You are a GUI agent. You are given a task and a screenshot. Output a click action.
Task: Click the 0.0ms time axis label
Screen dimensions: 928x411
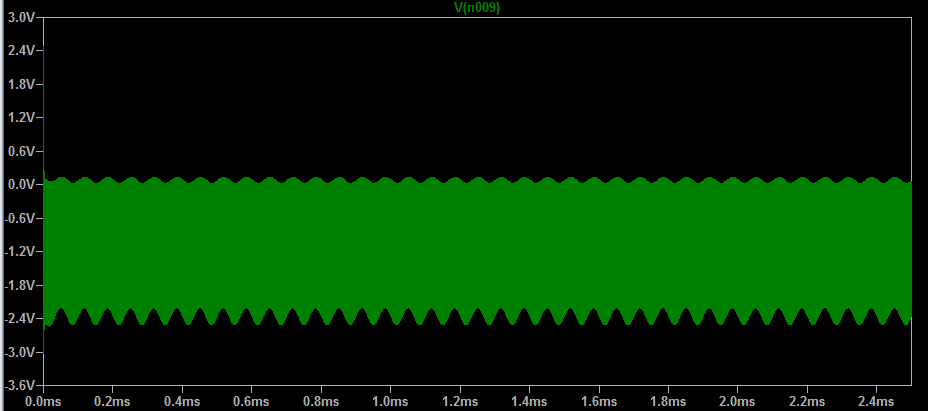click(44, 400)
